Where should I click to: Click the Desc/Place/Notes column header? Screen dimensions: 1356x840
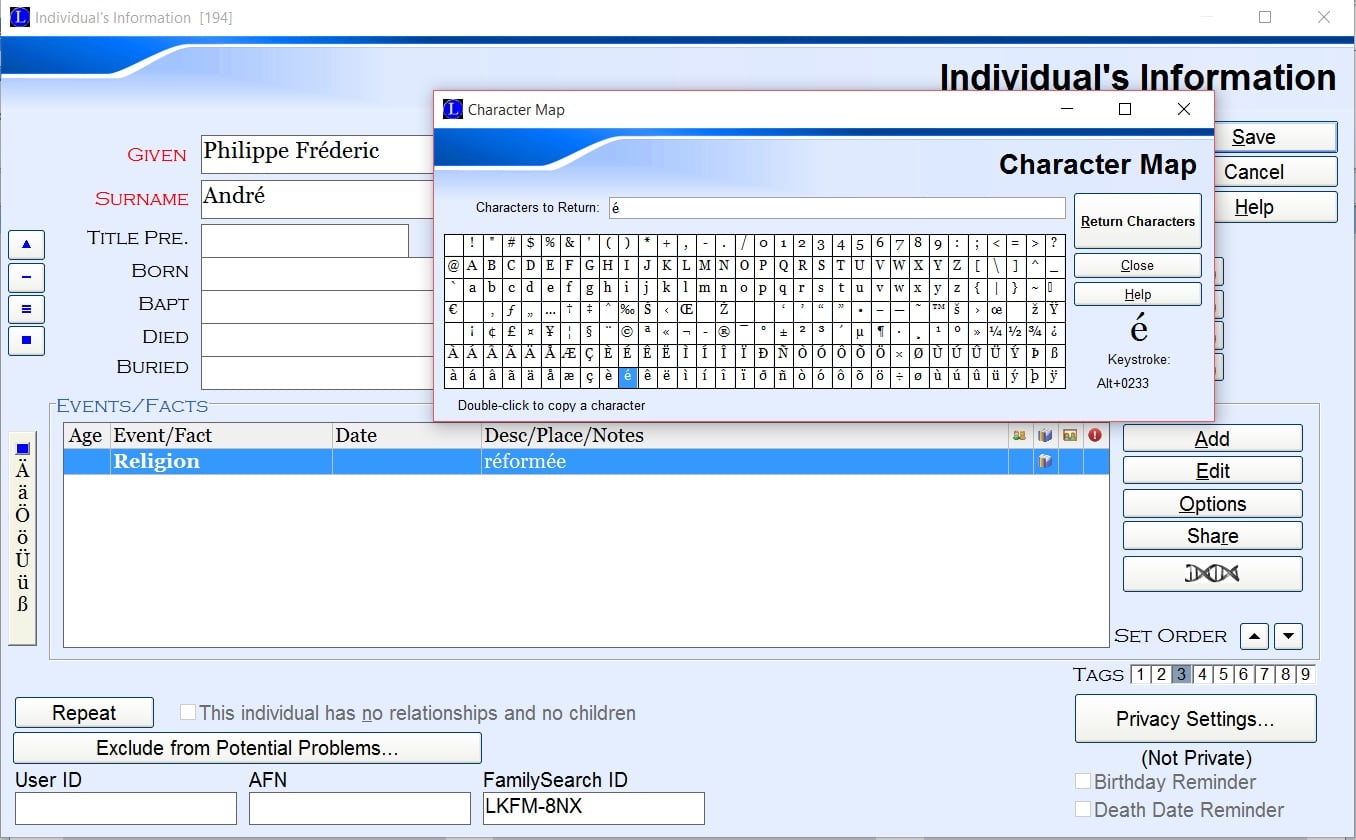click(x=744, y=435)
